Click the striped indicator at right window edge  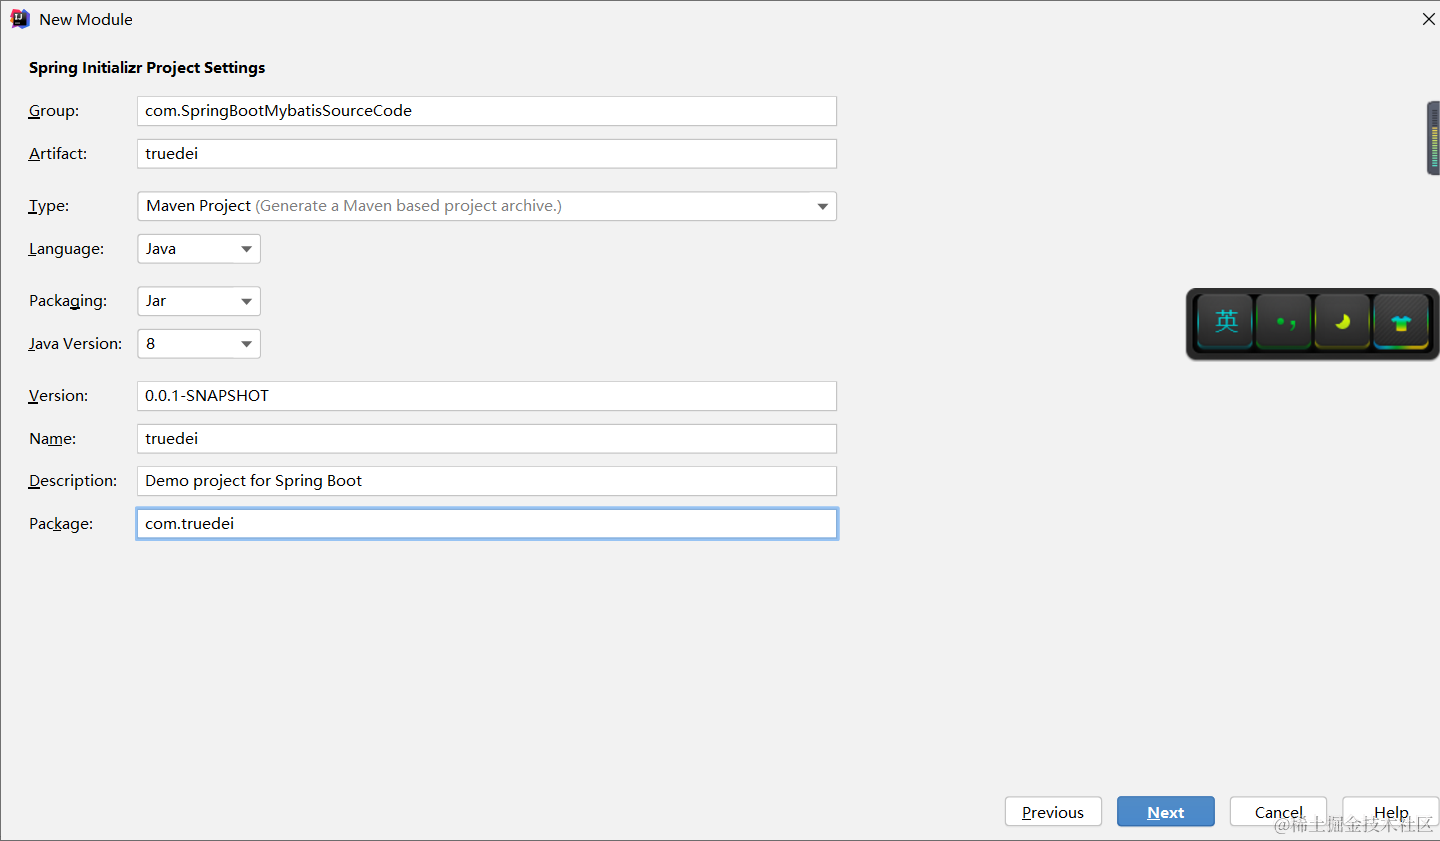click(1433, 138)
